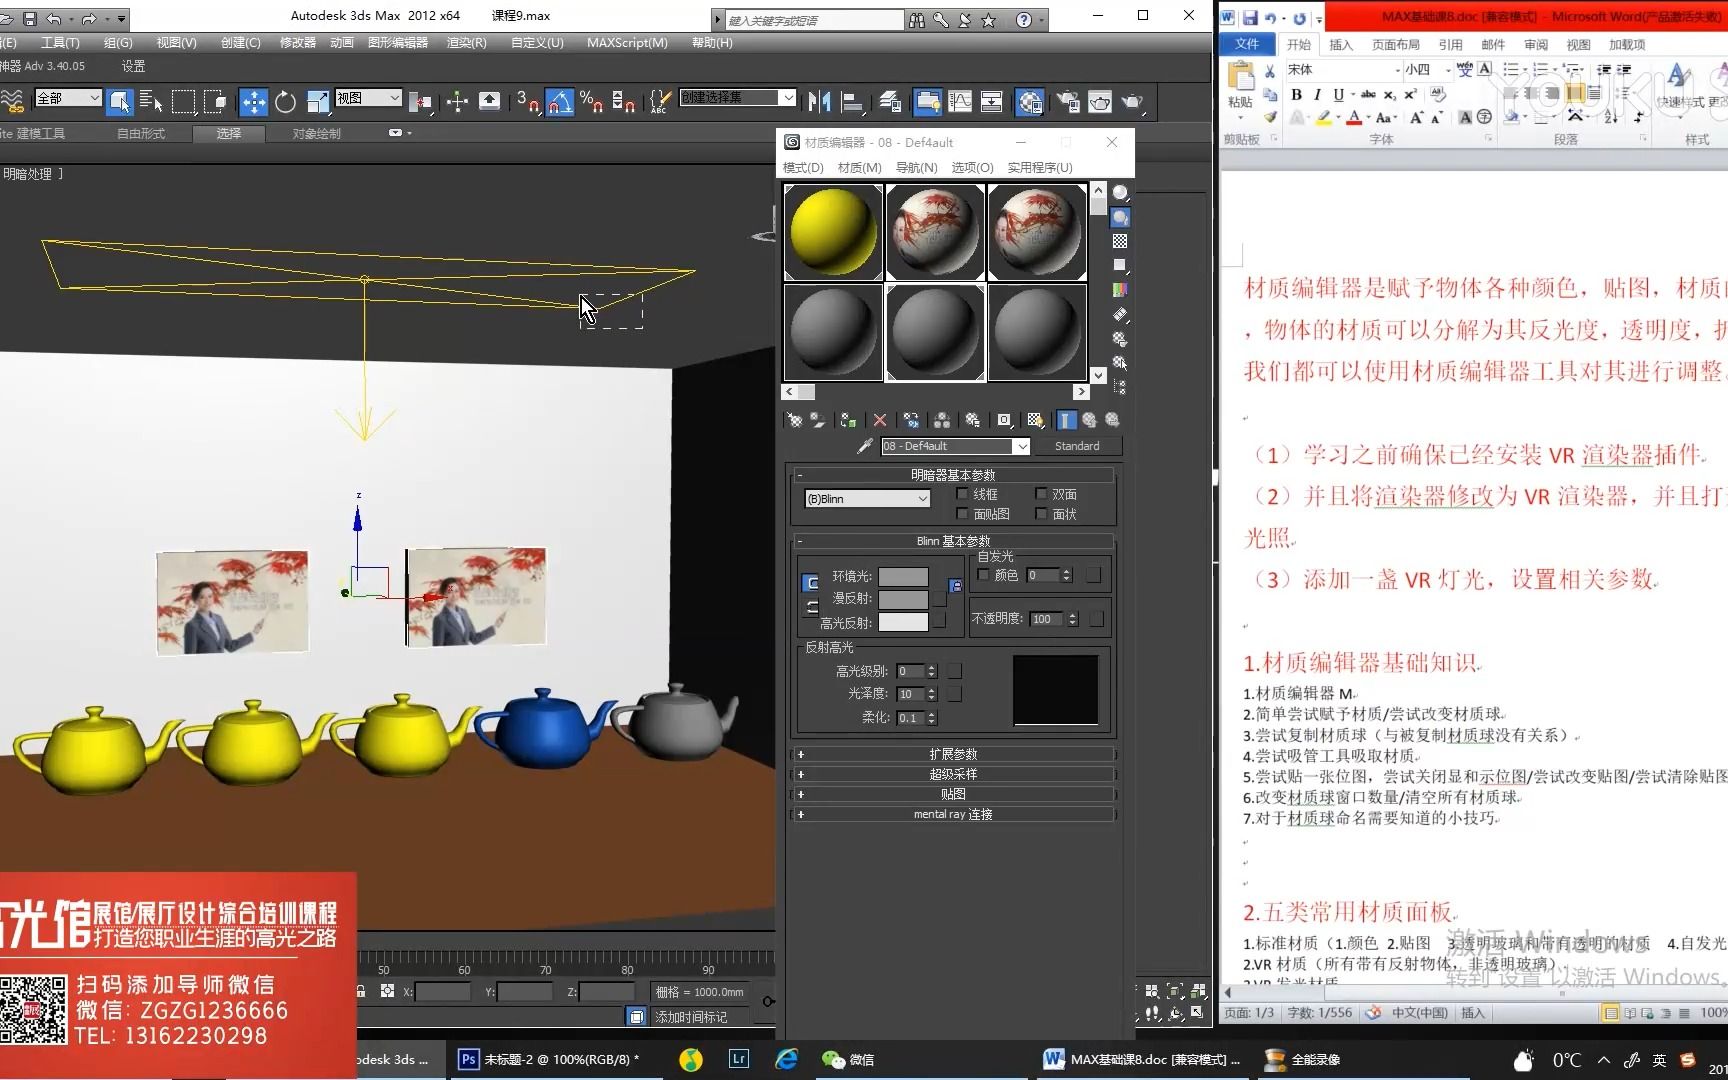This screenshot has width=1728, height=1080.
Task: Click the 不透明度 value field
Action: click(x=1046, y=619)
